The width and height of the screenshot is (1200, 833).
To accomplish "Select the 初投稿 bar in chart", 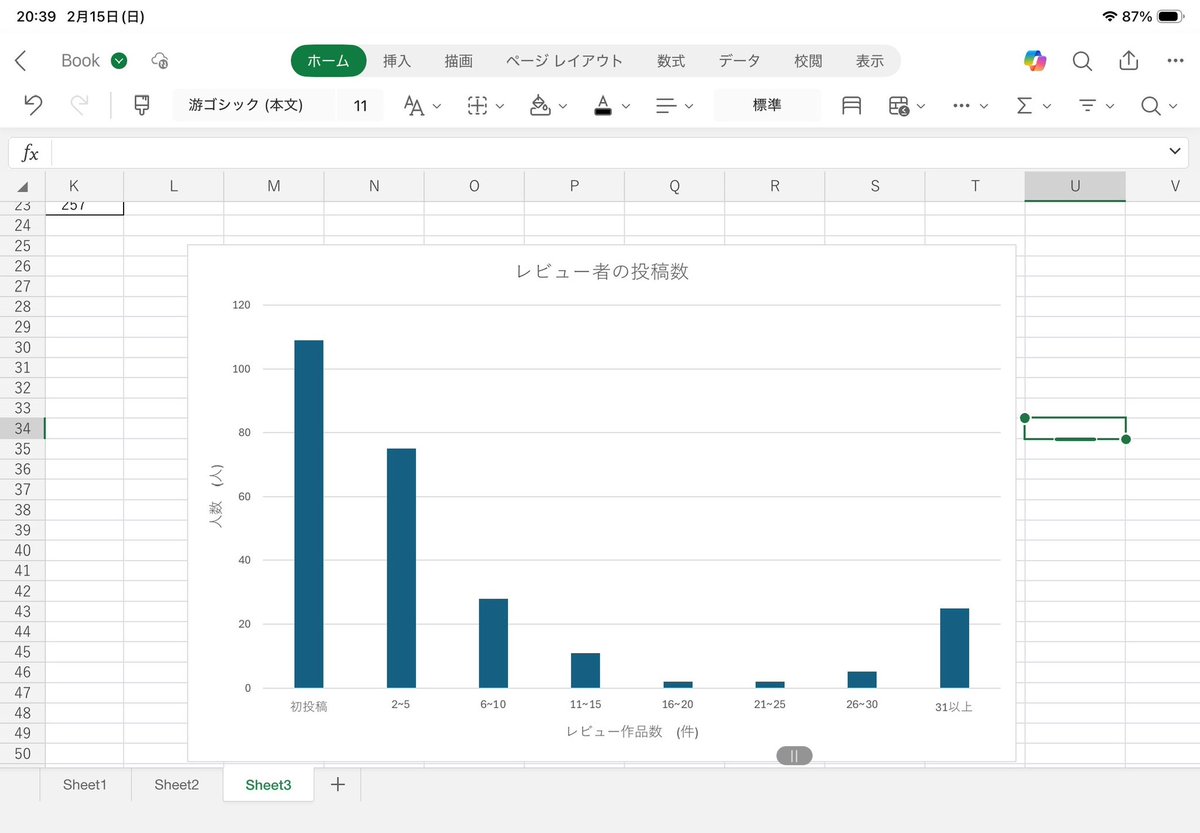I will pyautogui.click(x=309, y=514).
